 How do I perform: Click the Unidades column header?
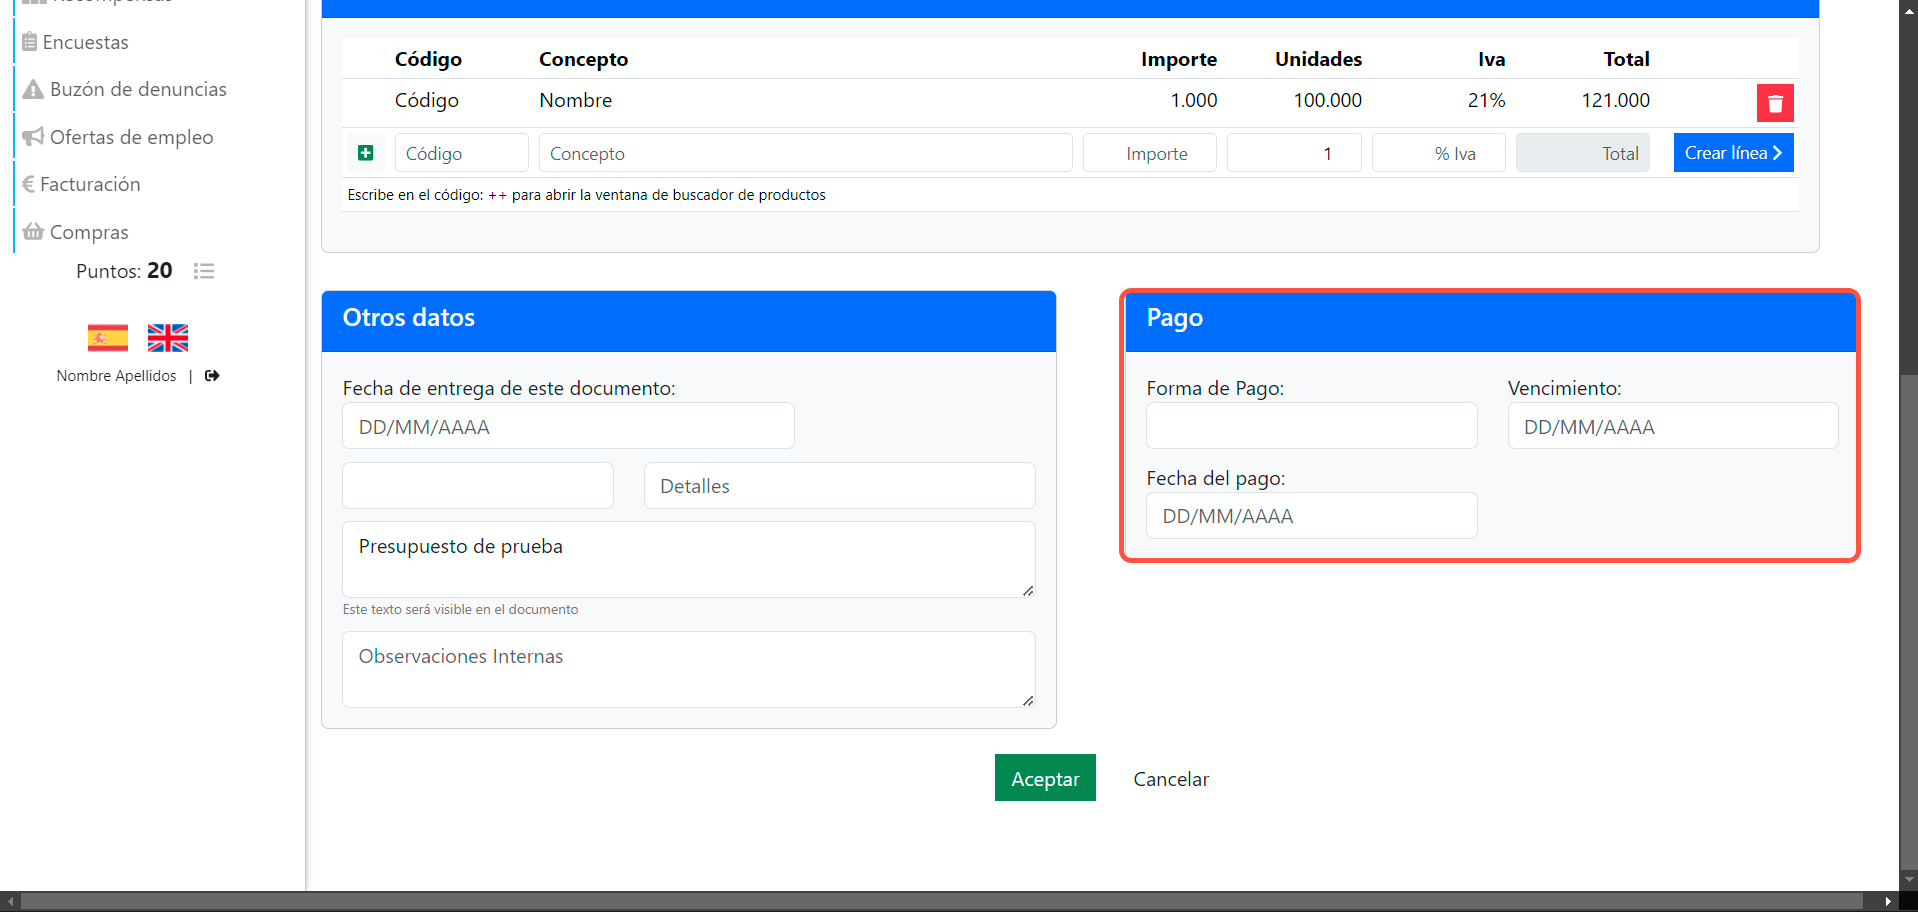(x=1318, y=59)
